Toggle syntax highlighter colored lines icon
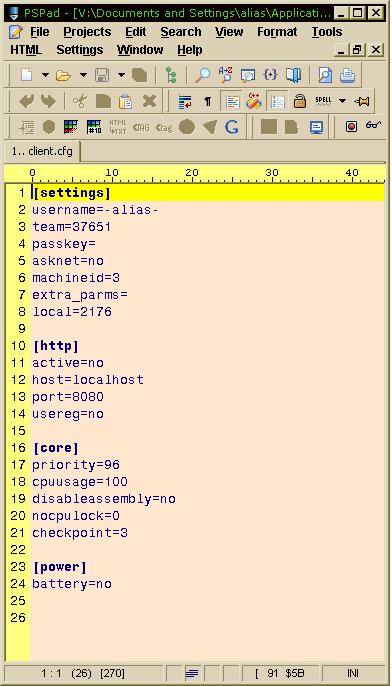392x686 pixels. point(232,102)
